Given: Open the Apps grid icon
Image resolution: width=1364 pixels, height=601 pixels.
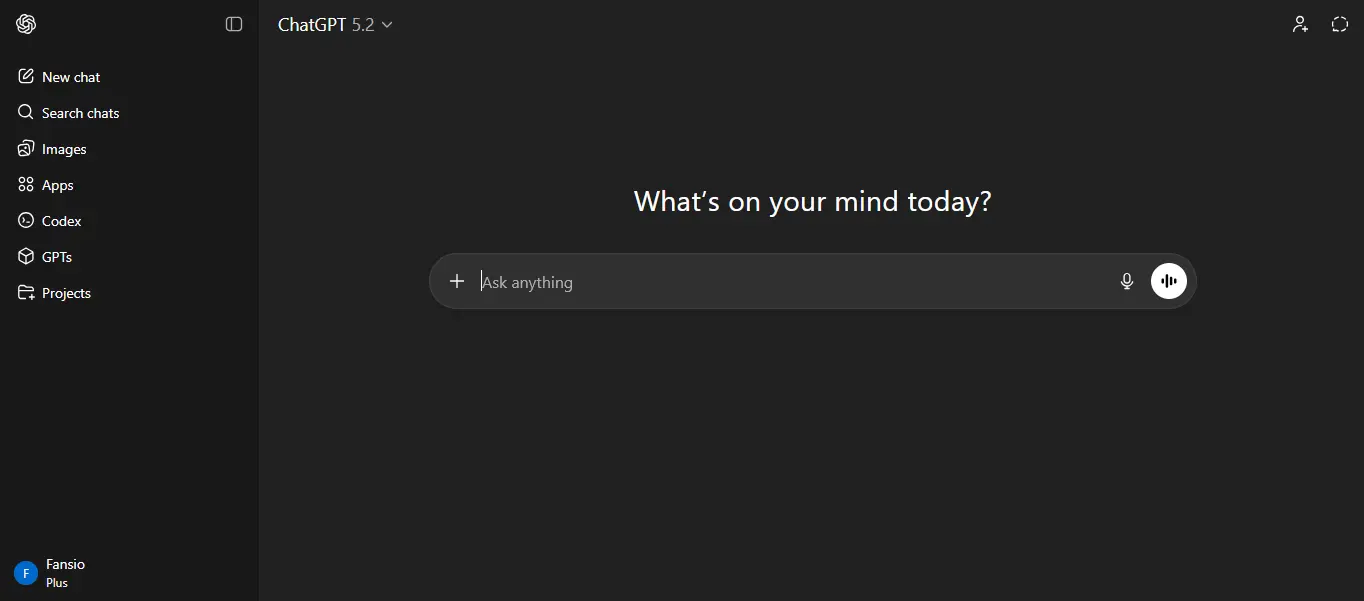Looking at the screenshot, I should click(26, 185).
